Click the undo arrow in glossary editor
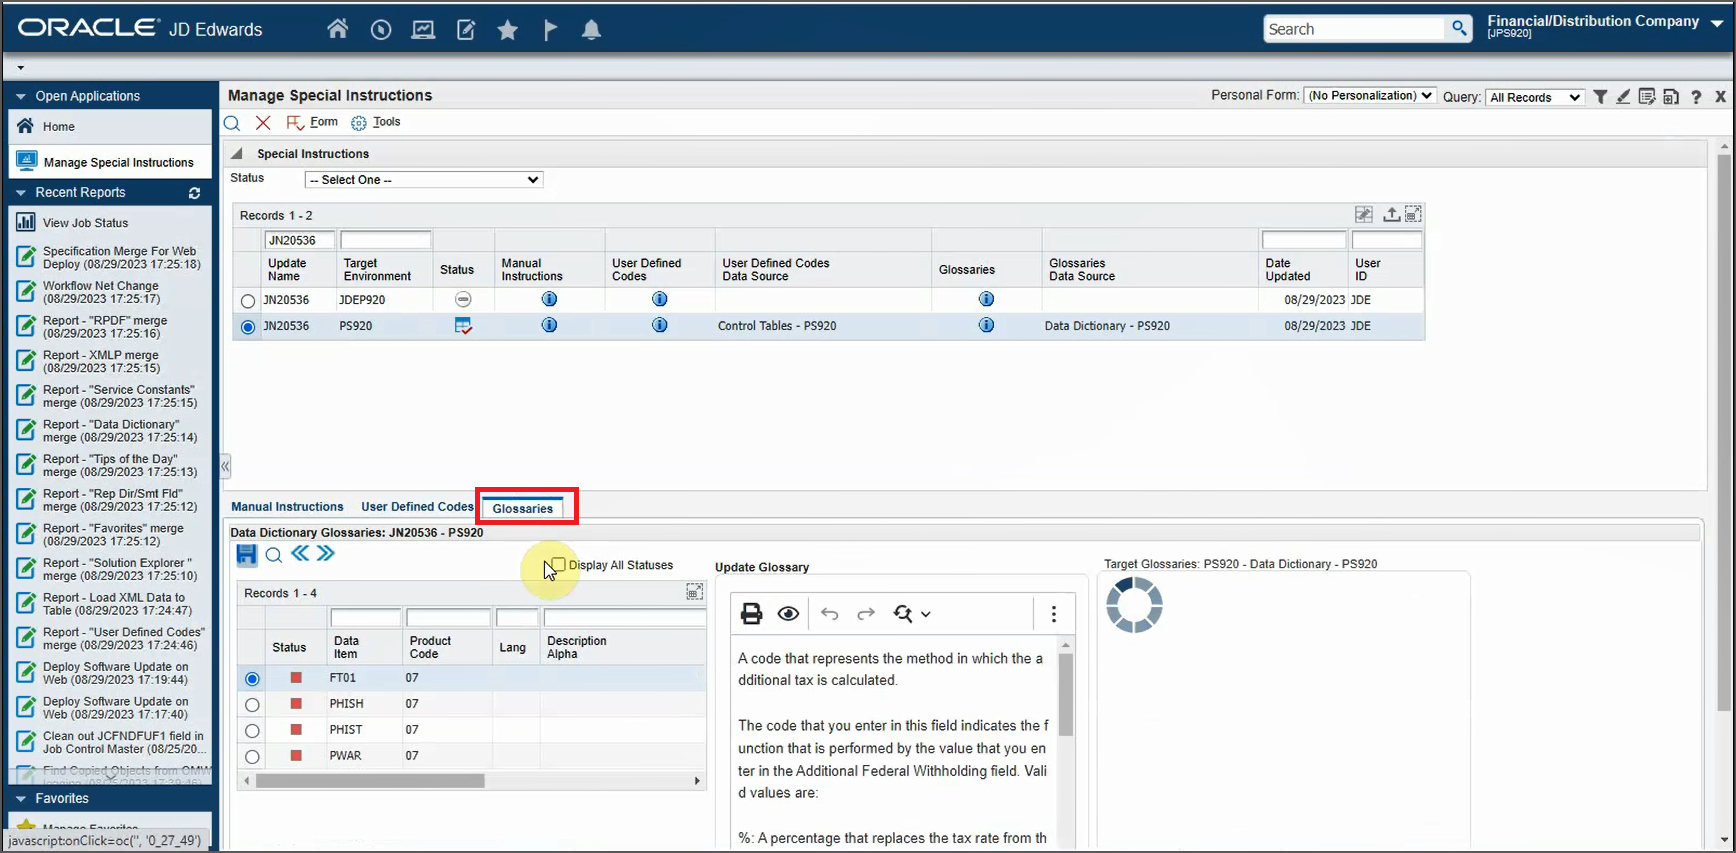This screenshot has height=853, width=1736. pyautogui.click(x=830, y=614)
